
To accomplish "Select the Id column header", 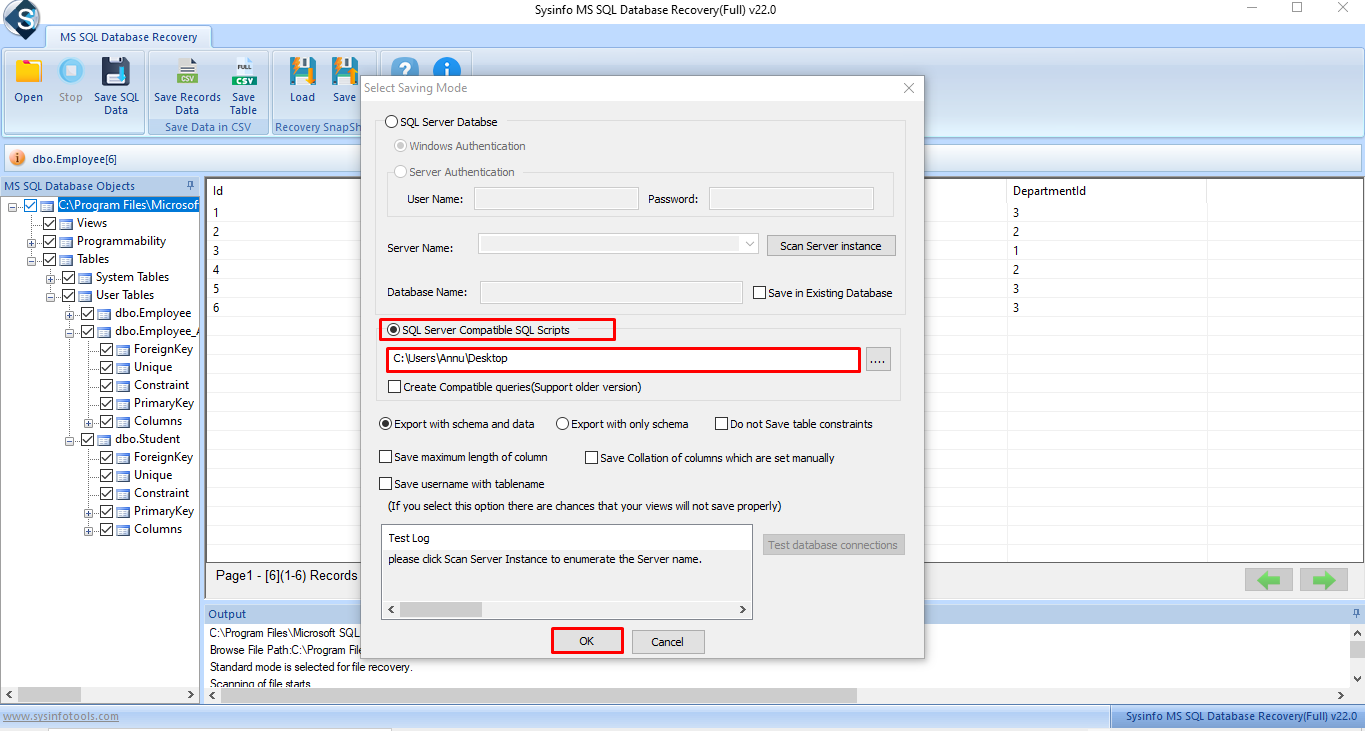I will [x=218, y=191].
